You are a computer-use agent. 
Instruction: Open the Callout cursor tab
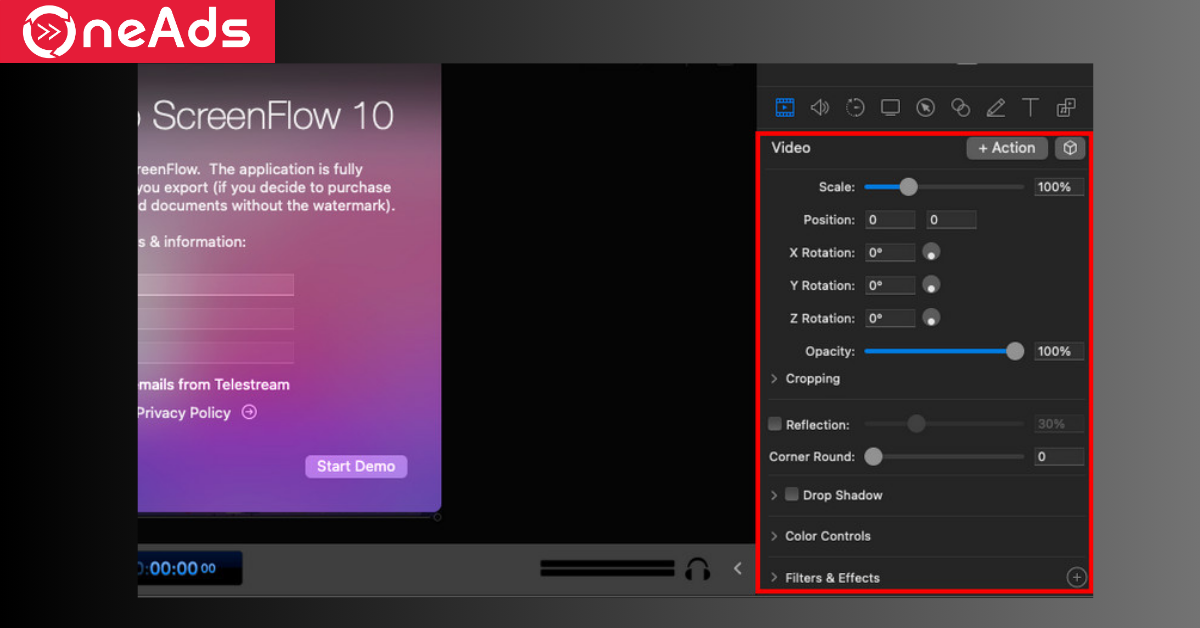[926, 107]
